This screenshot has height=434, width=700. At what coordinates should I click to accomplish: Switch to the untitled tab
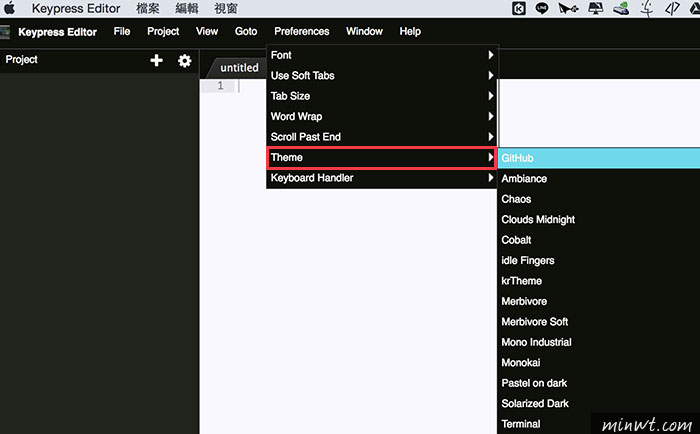point(238,68)
